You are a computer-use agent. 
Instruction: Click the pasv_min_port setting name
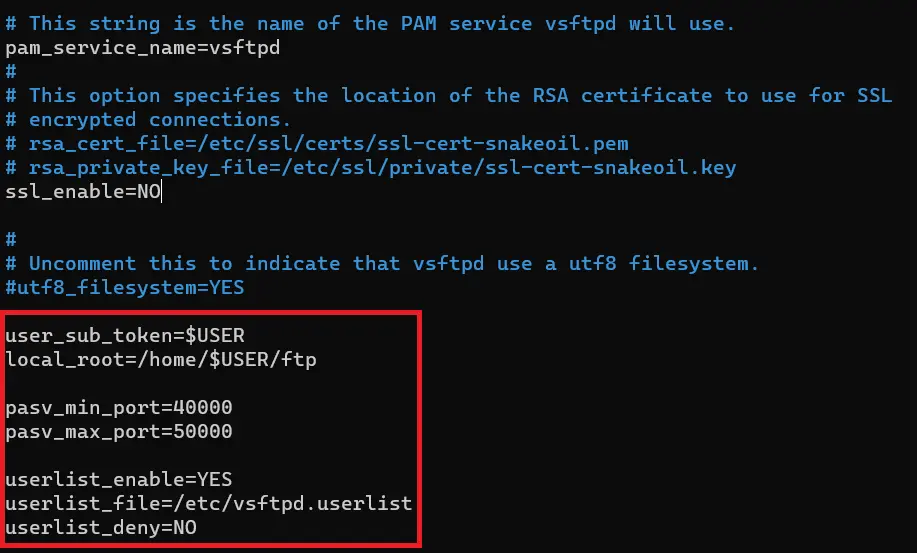(x=83, y=407)
